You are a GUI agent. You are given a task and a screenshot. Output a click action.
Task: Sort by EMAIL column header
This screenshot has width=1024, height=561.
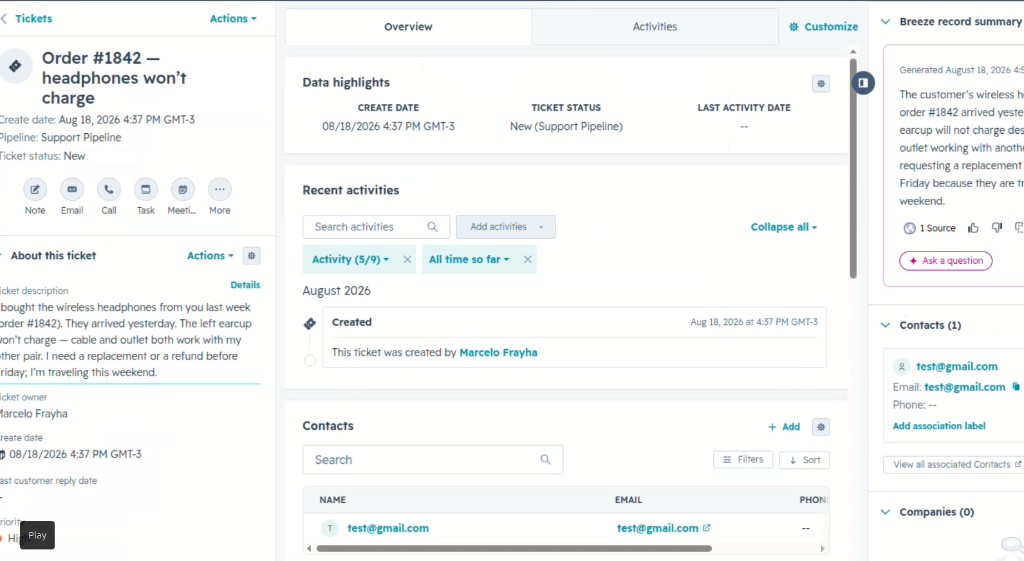(x=628, y=500)
